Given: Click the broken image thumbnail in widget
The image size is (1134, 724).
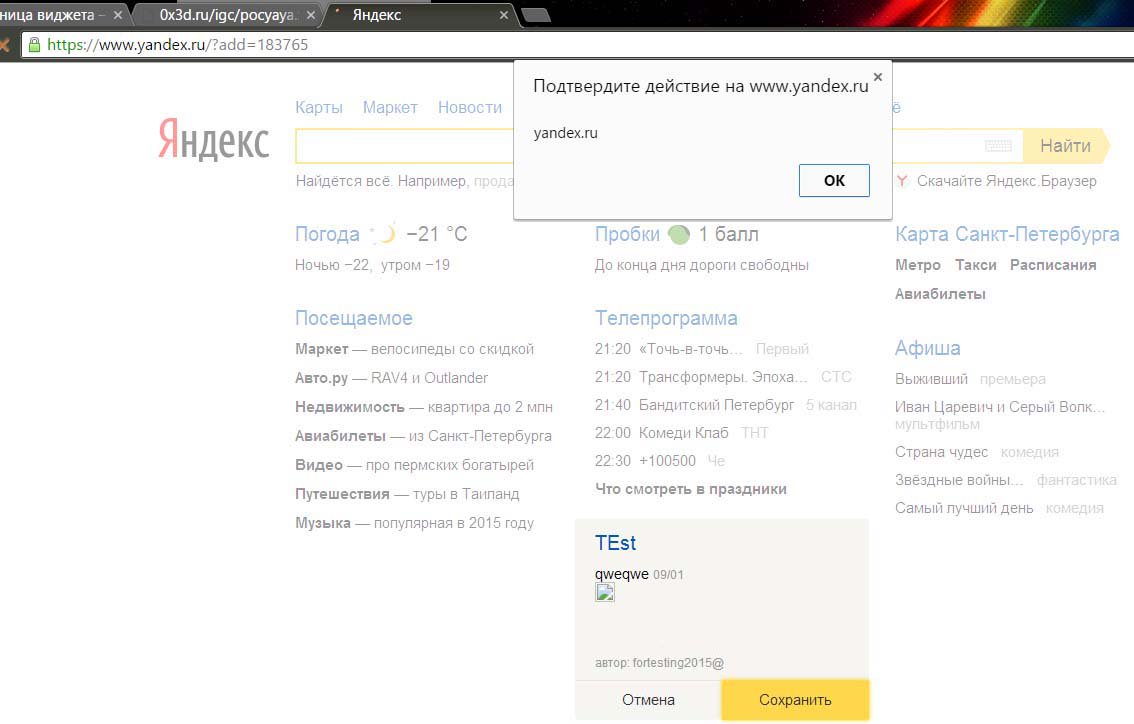Looking at the screenshot, I should point(605,592).
